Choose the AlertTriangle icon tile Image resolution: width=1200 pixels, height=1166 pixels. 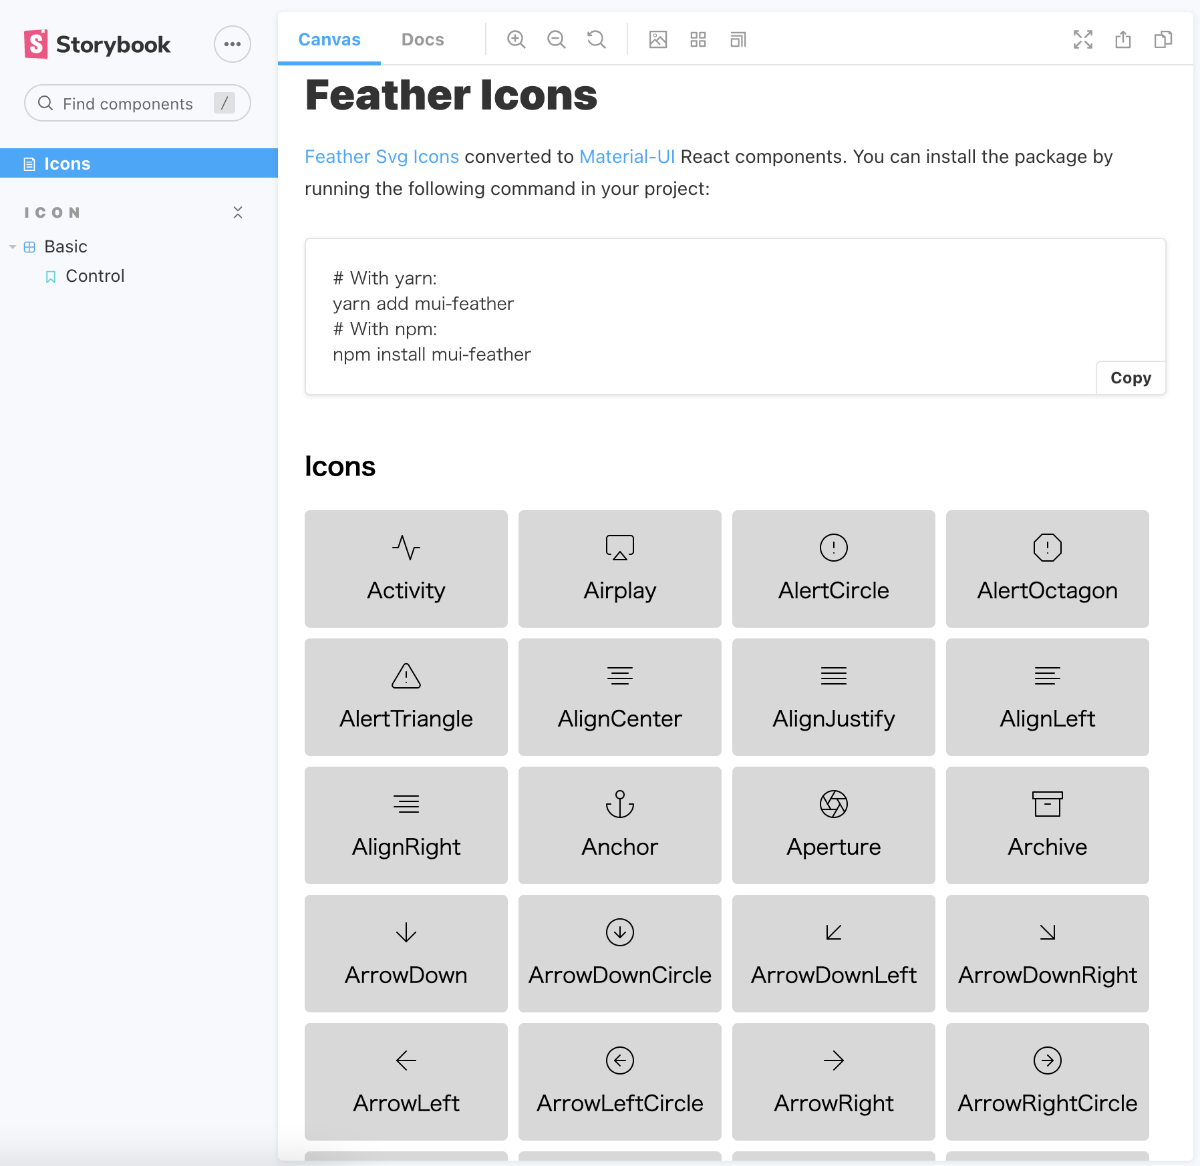pos(406,697)
